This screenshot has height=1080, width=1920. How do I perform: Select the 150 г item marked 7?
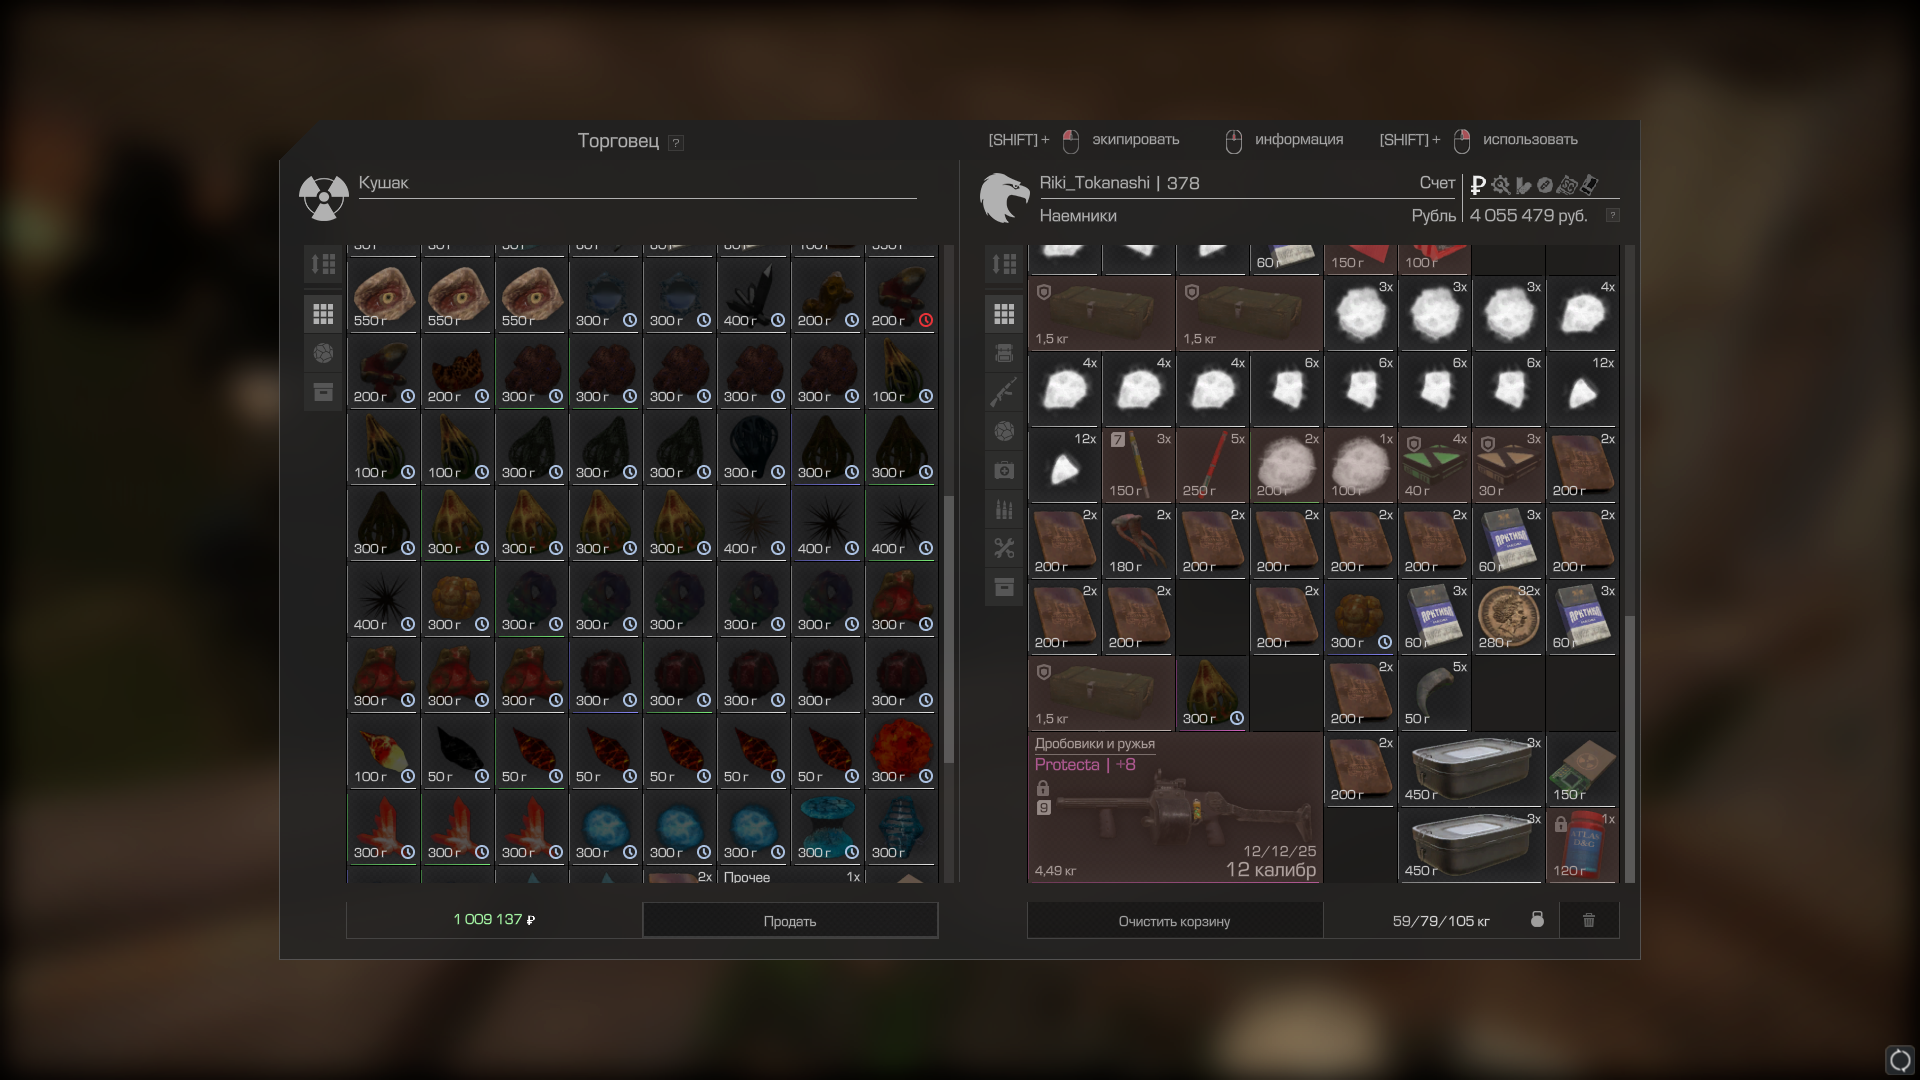[1138, 466]
